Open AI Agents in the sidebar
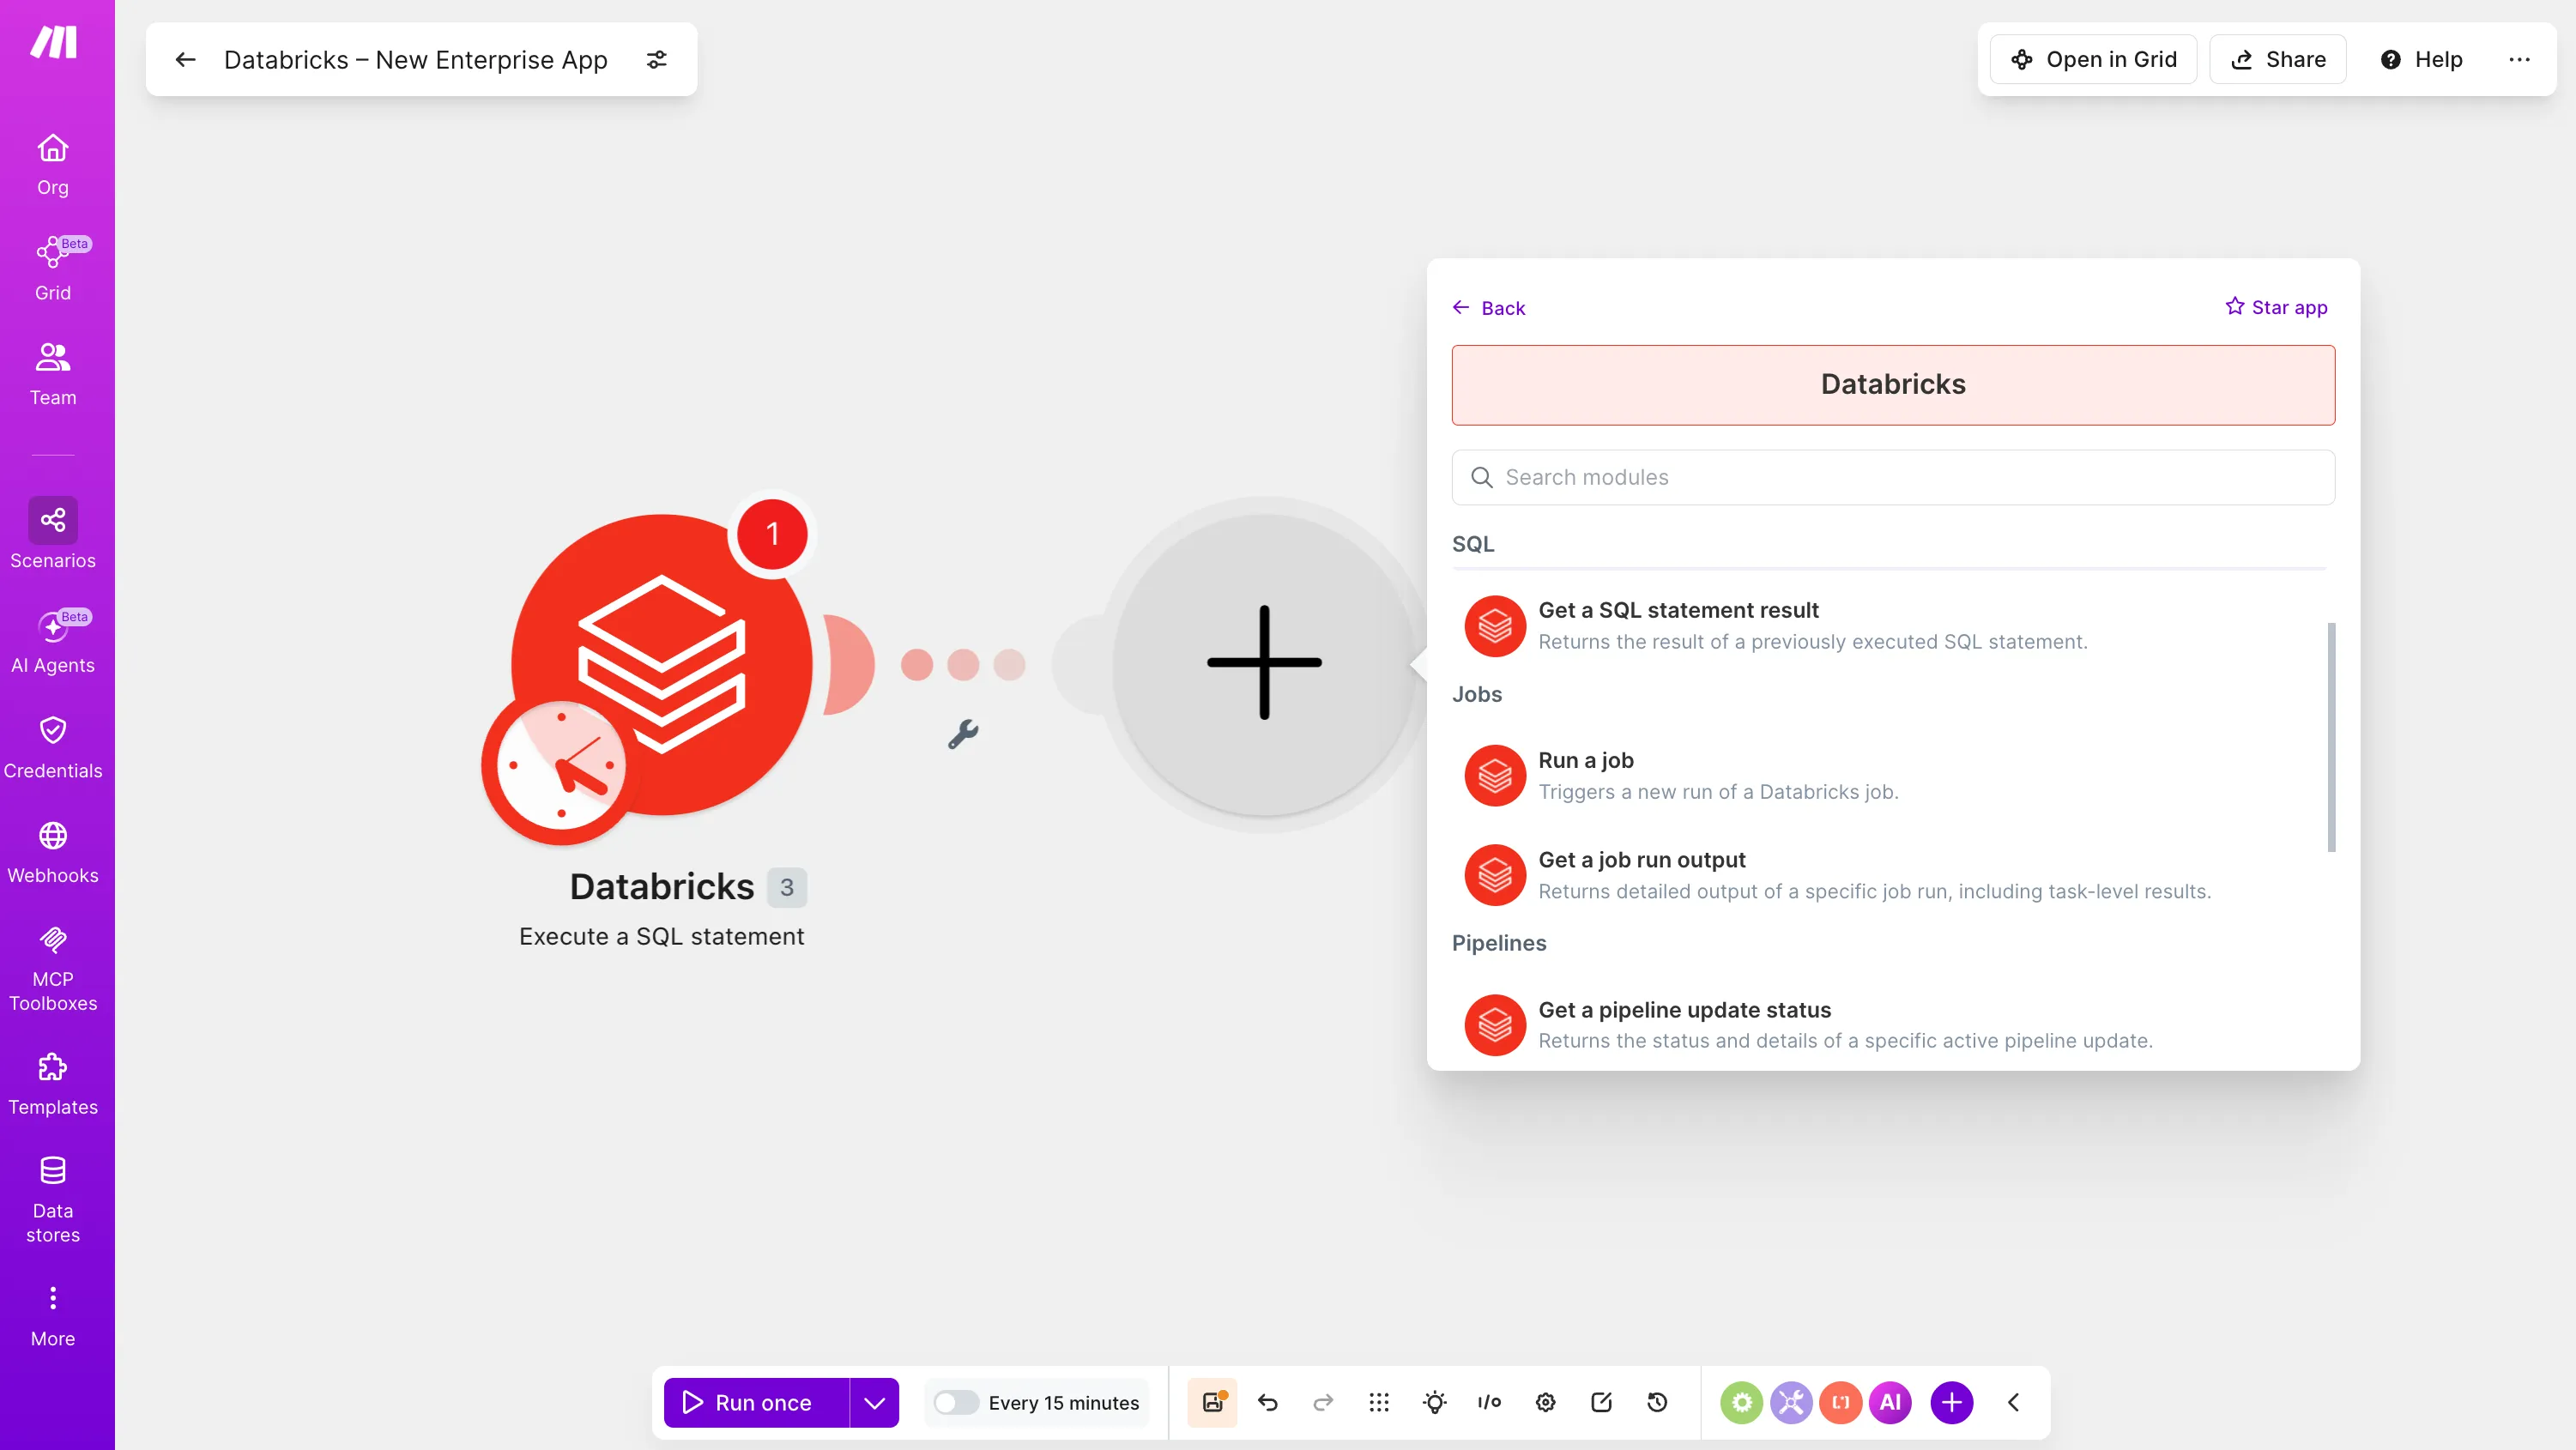The height and width of the screenshot is (1450, 2576). [x=53, y=641]
